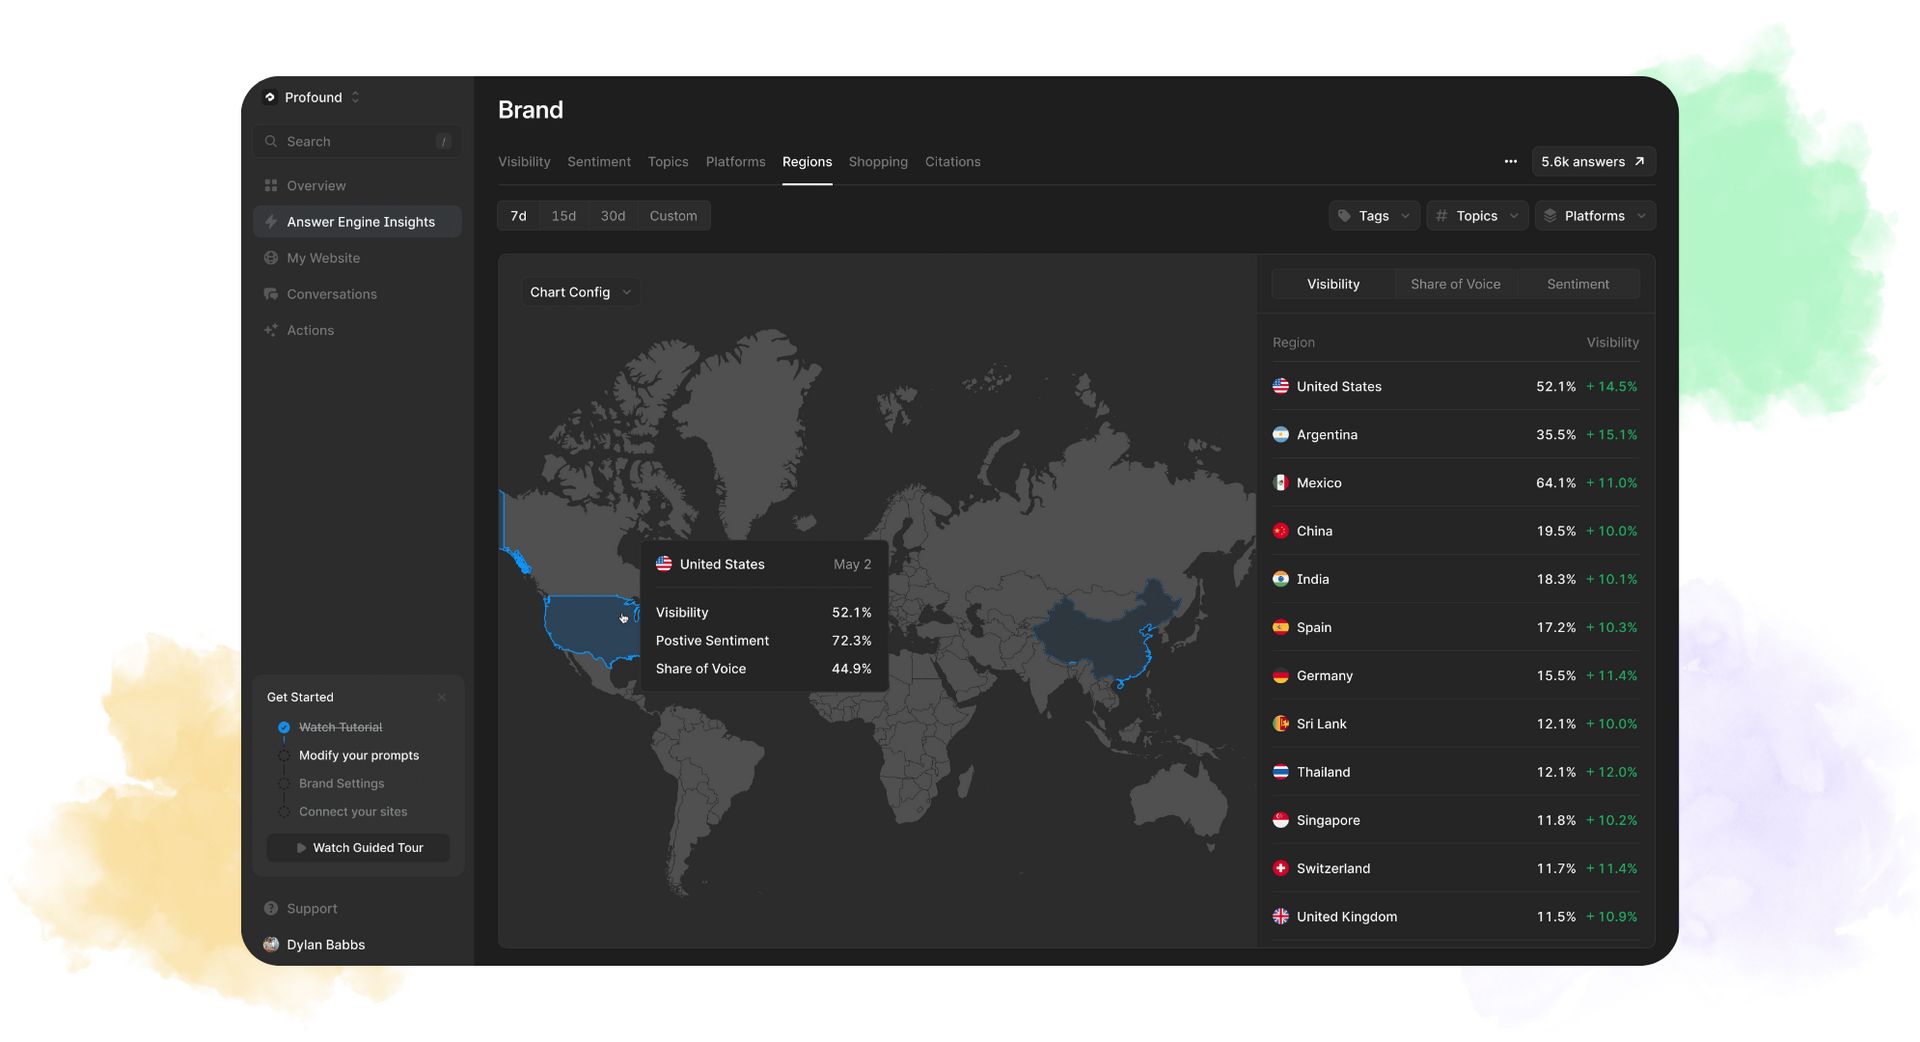Click the Conversations chat icon
1920x1042 pixels.
coord(271,294)
